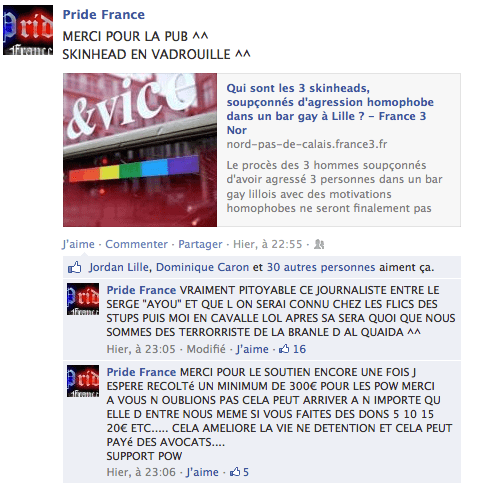Viewport: 480px width, 483px height.
Task: Open the first comment's Pride France avatar
Action: (83, 299)
